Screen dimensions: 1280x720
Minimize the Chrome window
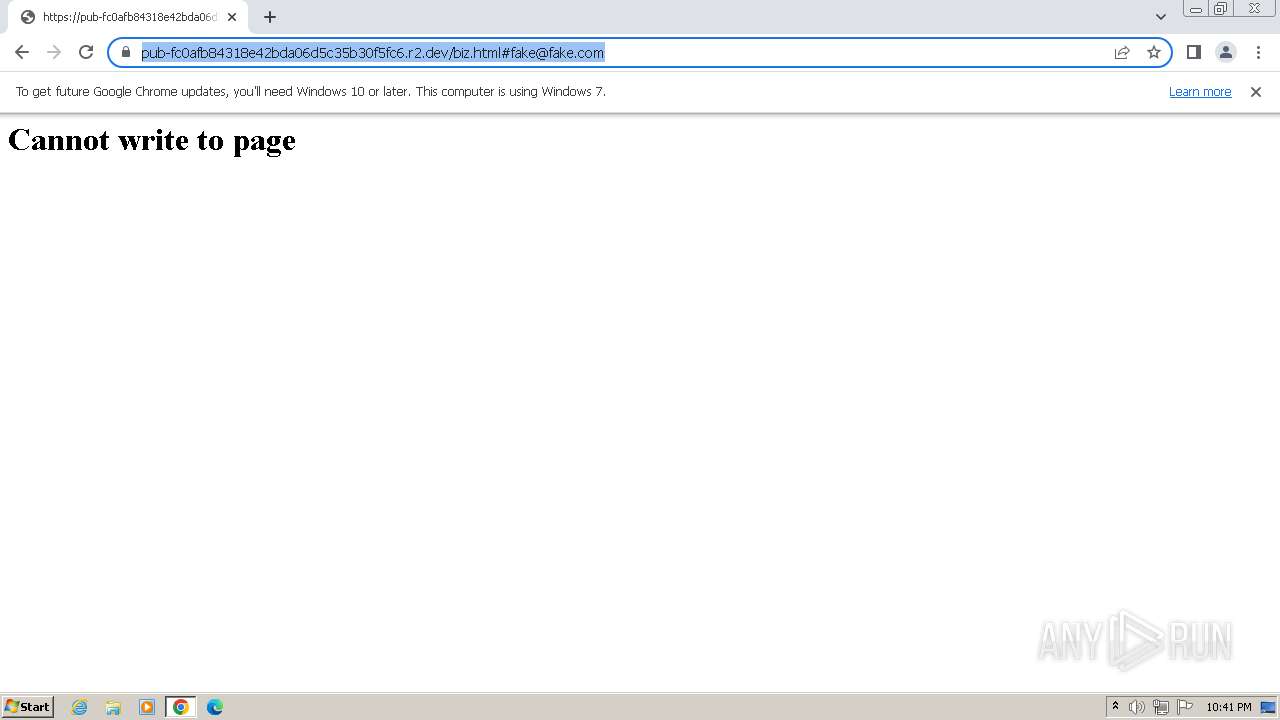(x=1196, y=9)
